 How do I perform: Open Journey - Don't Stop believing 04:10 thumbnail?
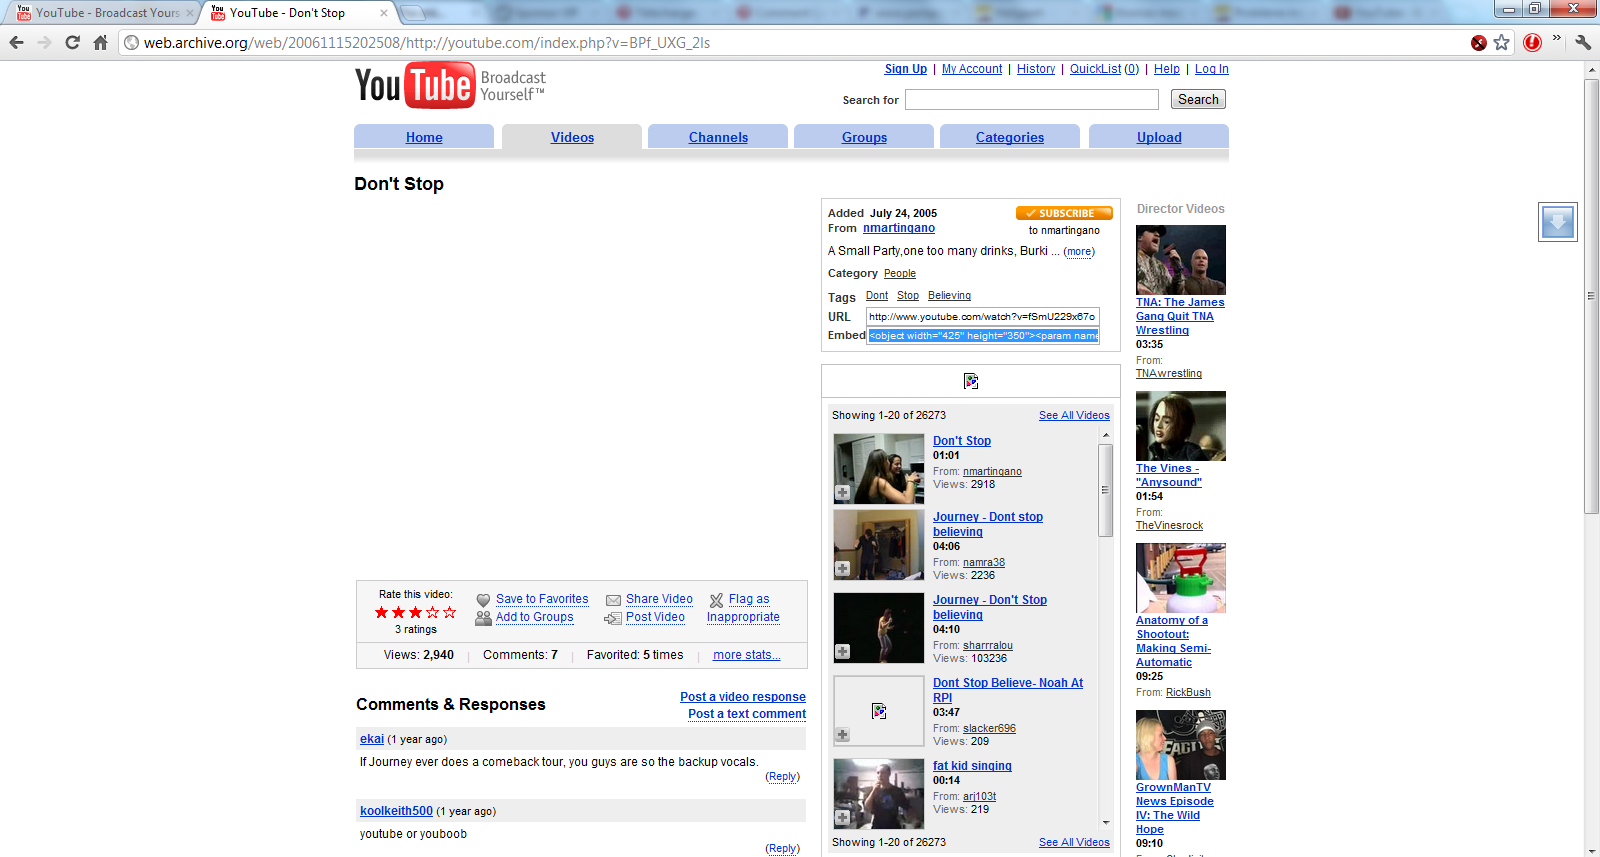(879, 628)
